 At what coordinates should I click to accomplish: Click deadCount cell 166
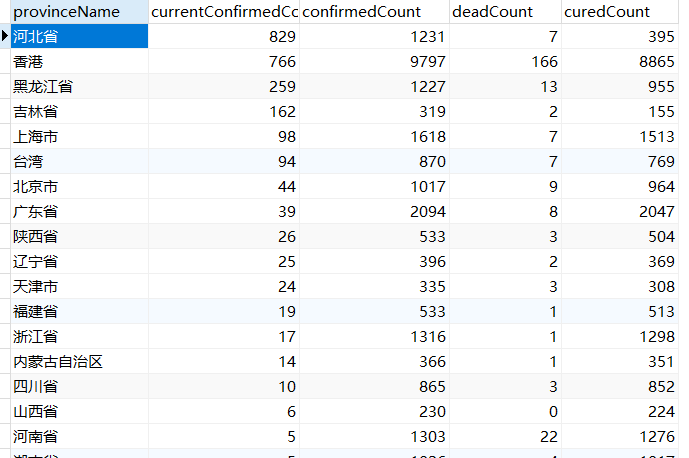(505, 61)
